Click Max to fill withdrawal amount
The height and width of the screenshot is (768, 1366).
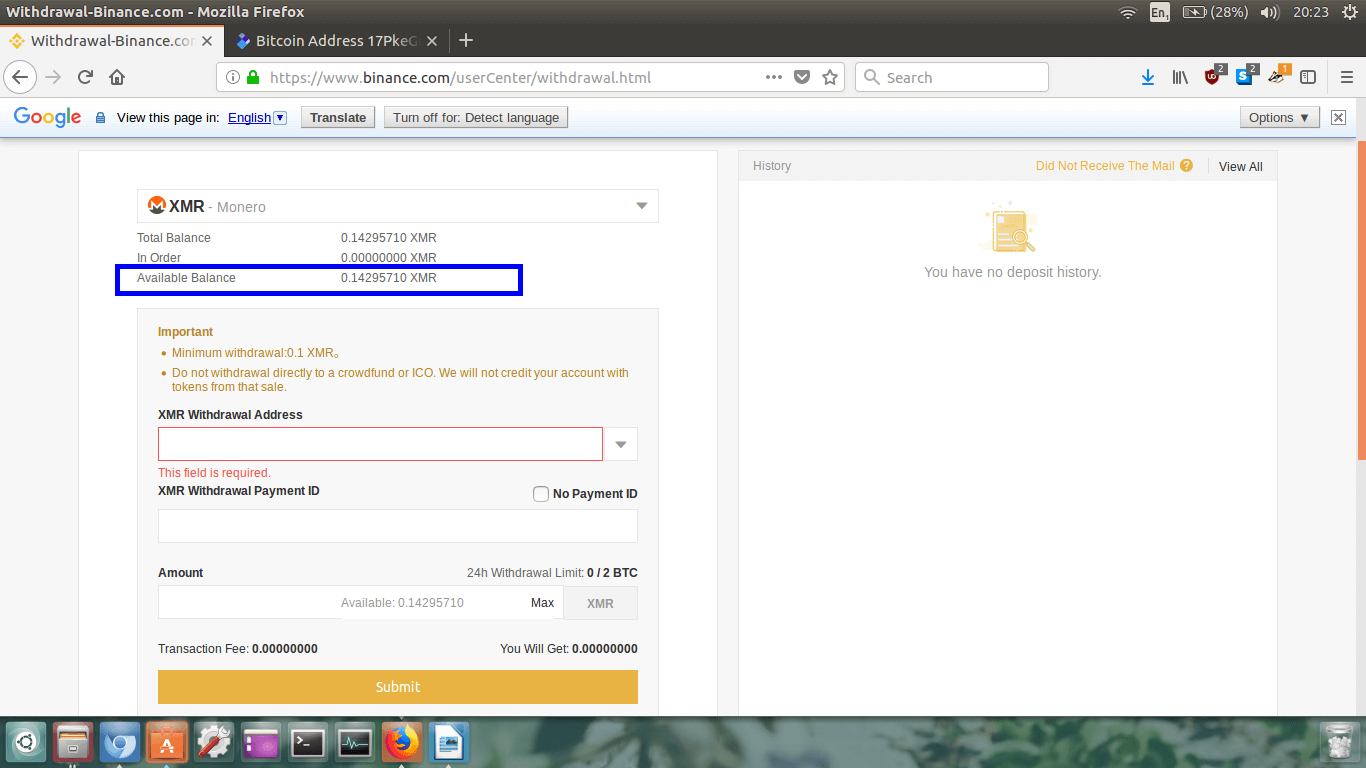(542, 603)
